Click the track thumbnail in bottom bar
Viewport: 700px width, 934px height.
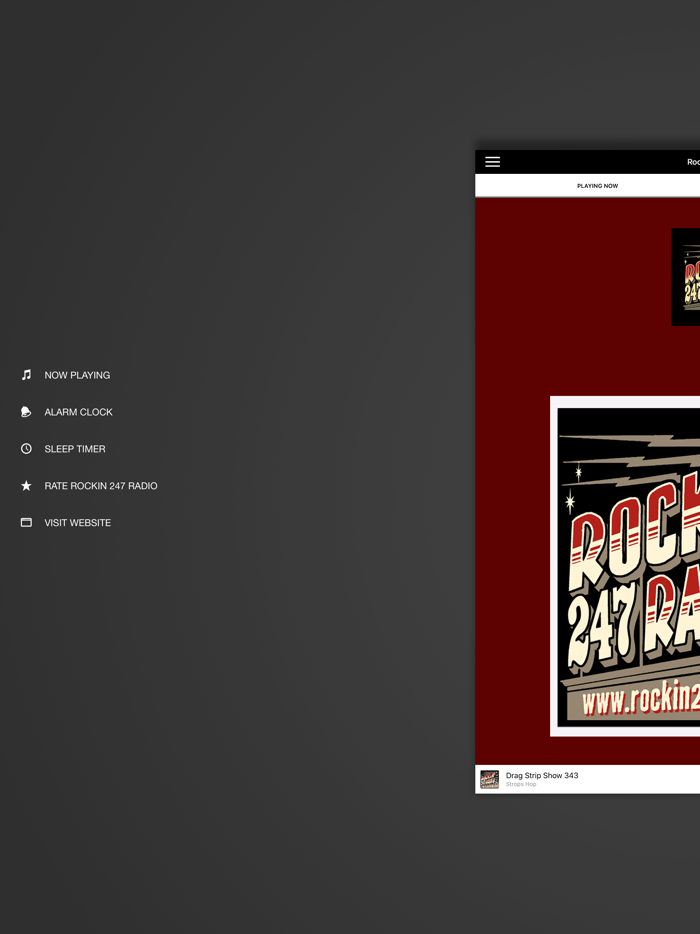490,779
